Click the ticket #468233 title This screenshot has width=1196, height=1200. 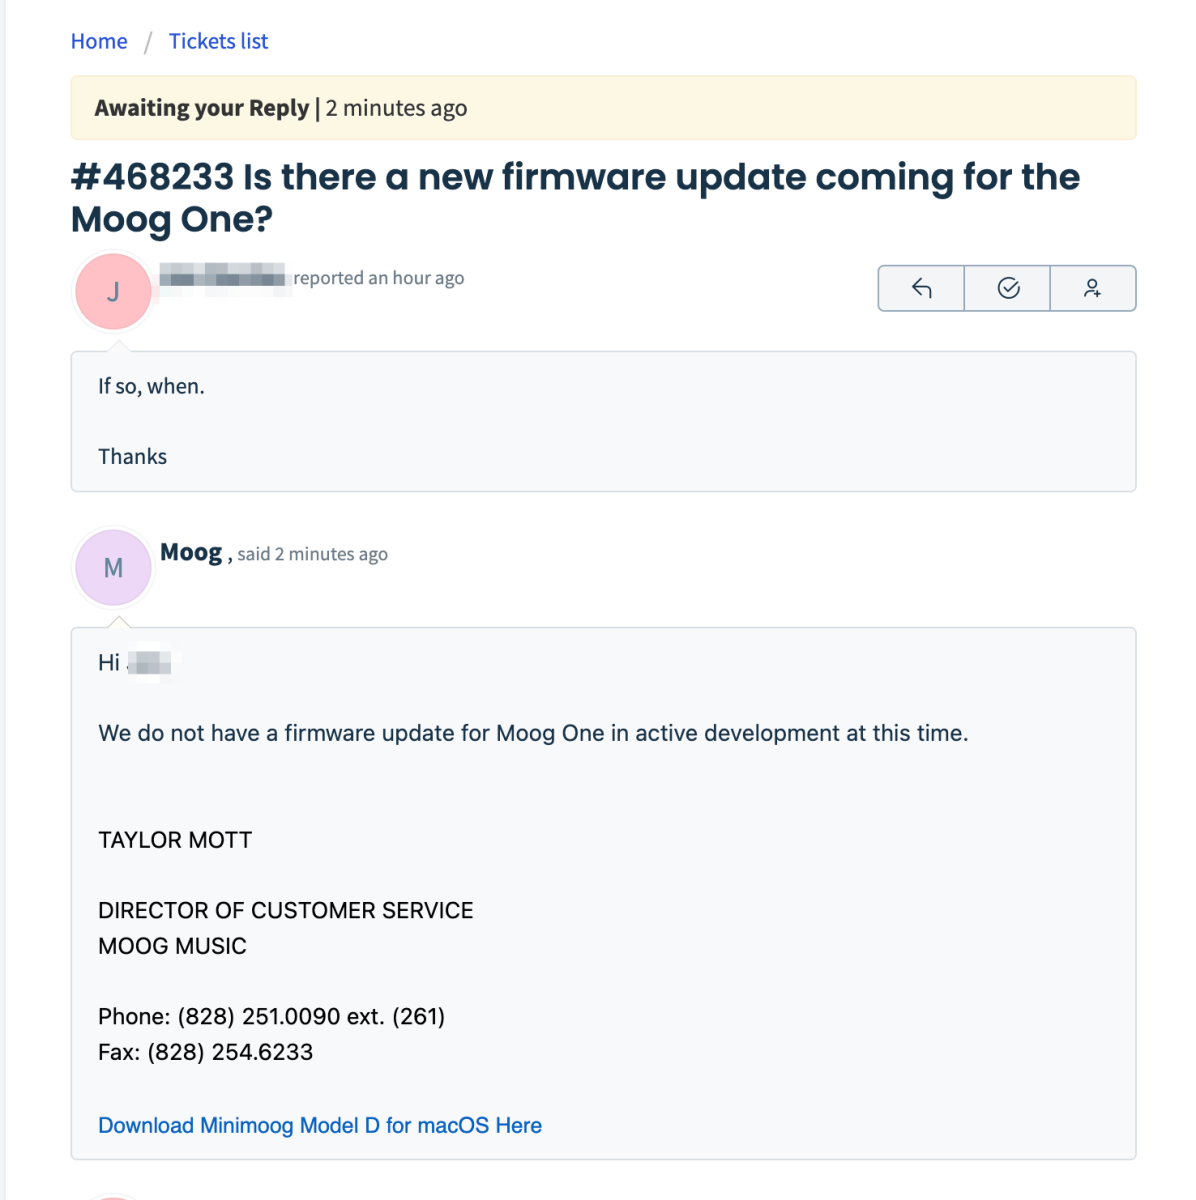pos(575,197)
